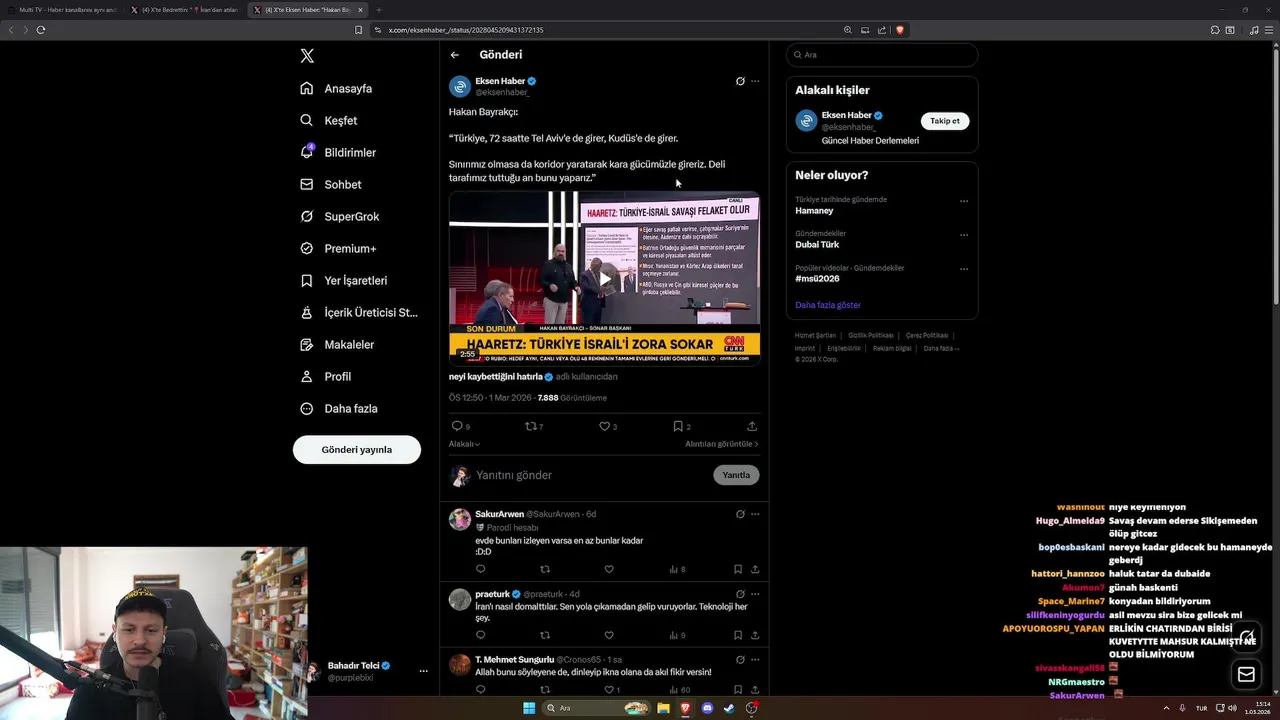1280x720 pixels.
Task: Click Gönderi yayınla button
Action: [x=357, y=450]
